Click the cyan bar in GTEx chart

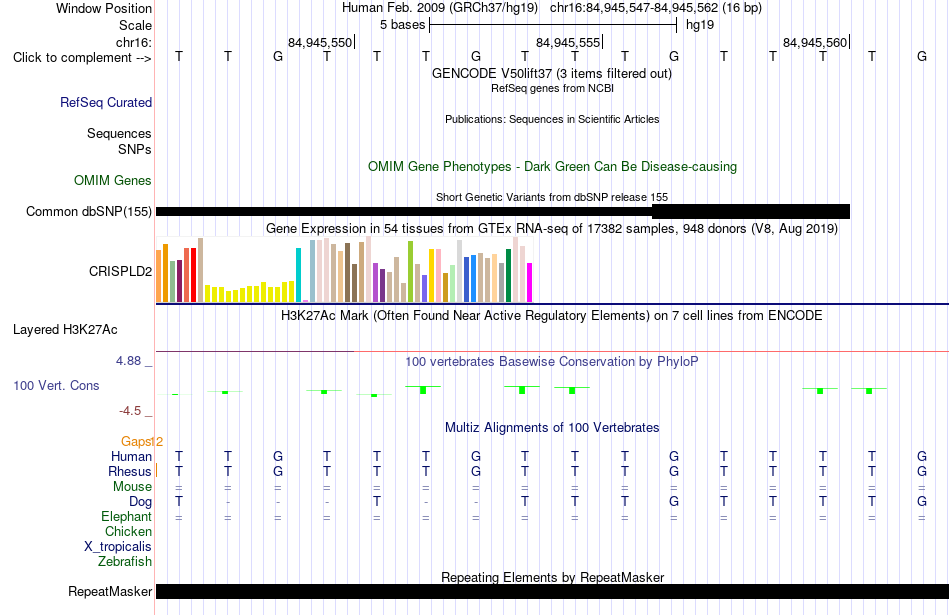coord(298,274)
